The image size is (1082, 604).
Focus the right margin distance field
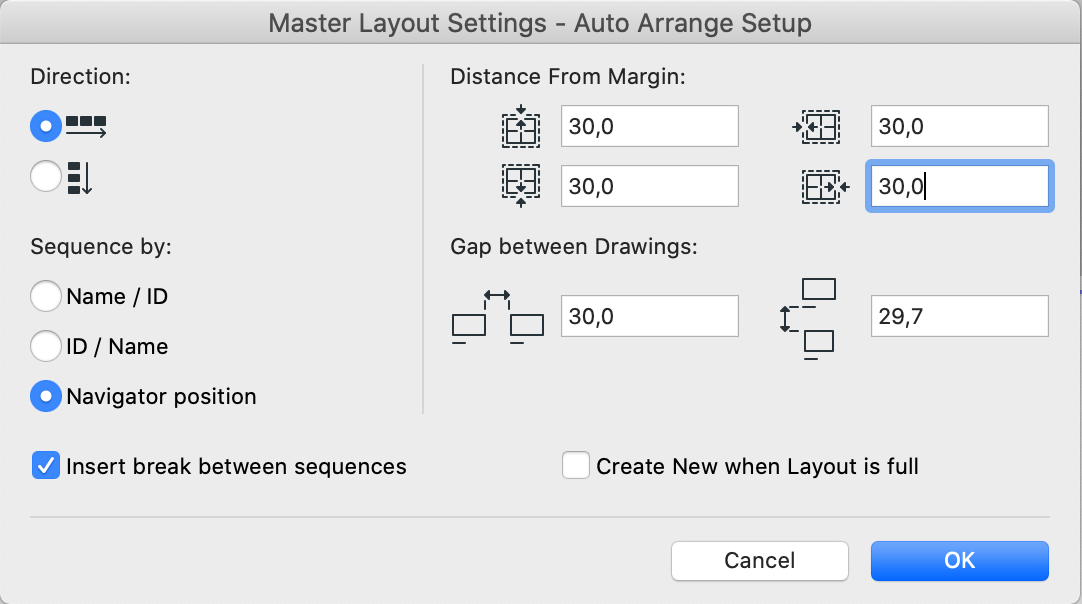tap(960, 186)
